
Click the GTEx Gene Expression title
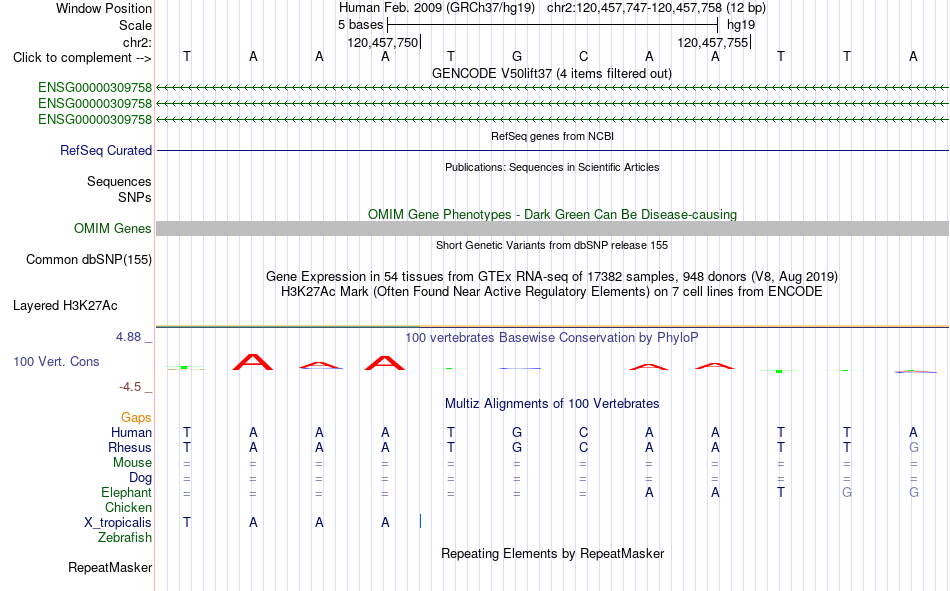pos(552,276)
